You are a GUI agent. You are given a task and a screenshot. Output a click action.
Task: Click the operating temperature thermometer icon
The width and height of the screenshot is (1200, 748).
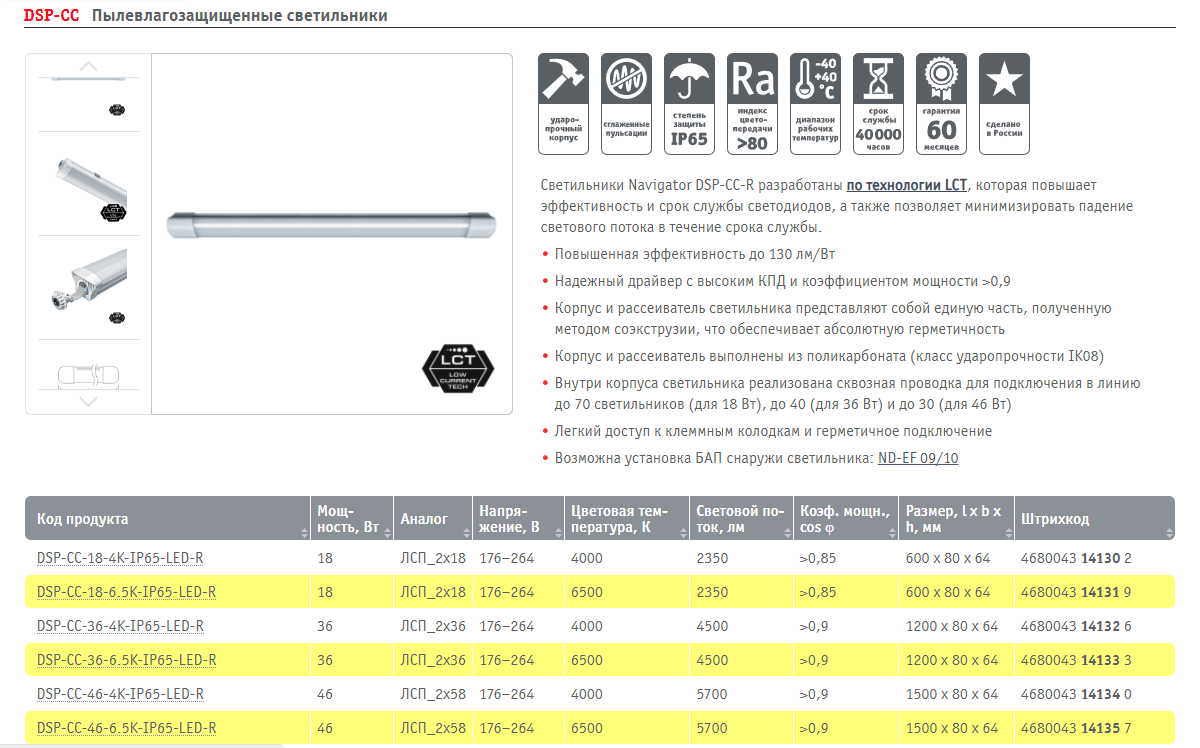[816, 104]
